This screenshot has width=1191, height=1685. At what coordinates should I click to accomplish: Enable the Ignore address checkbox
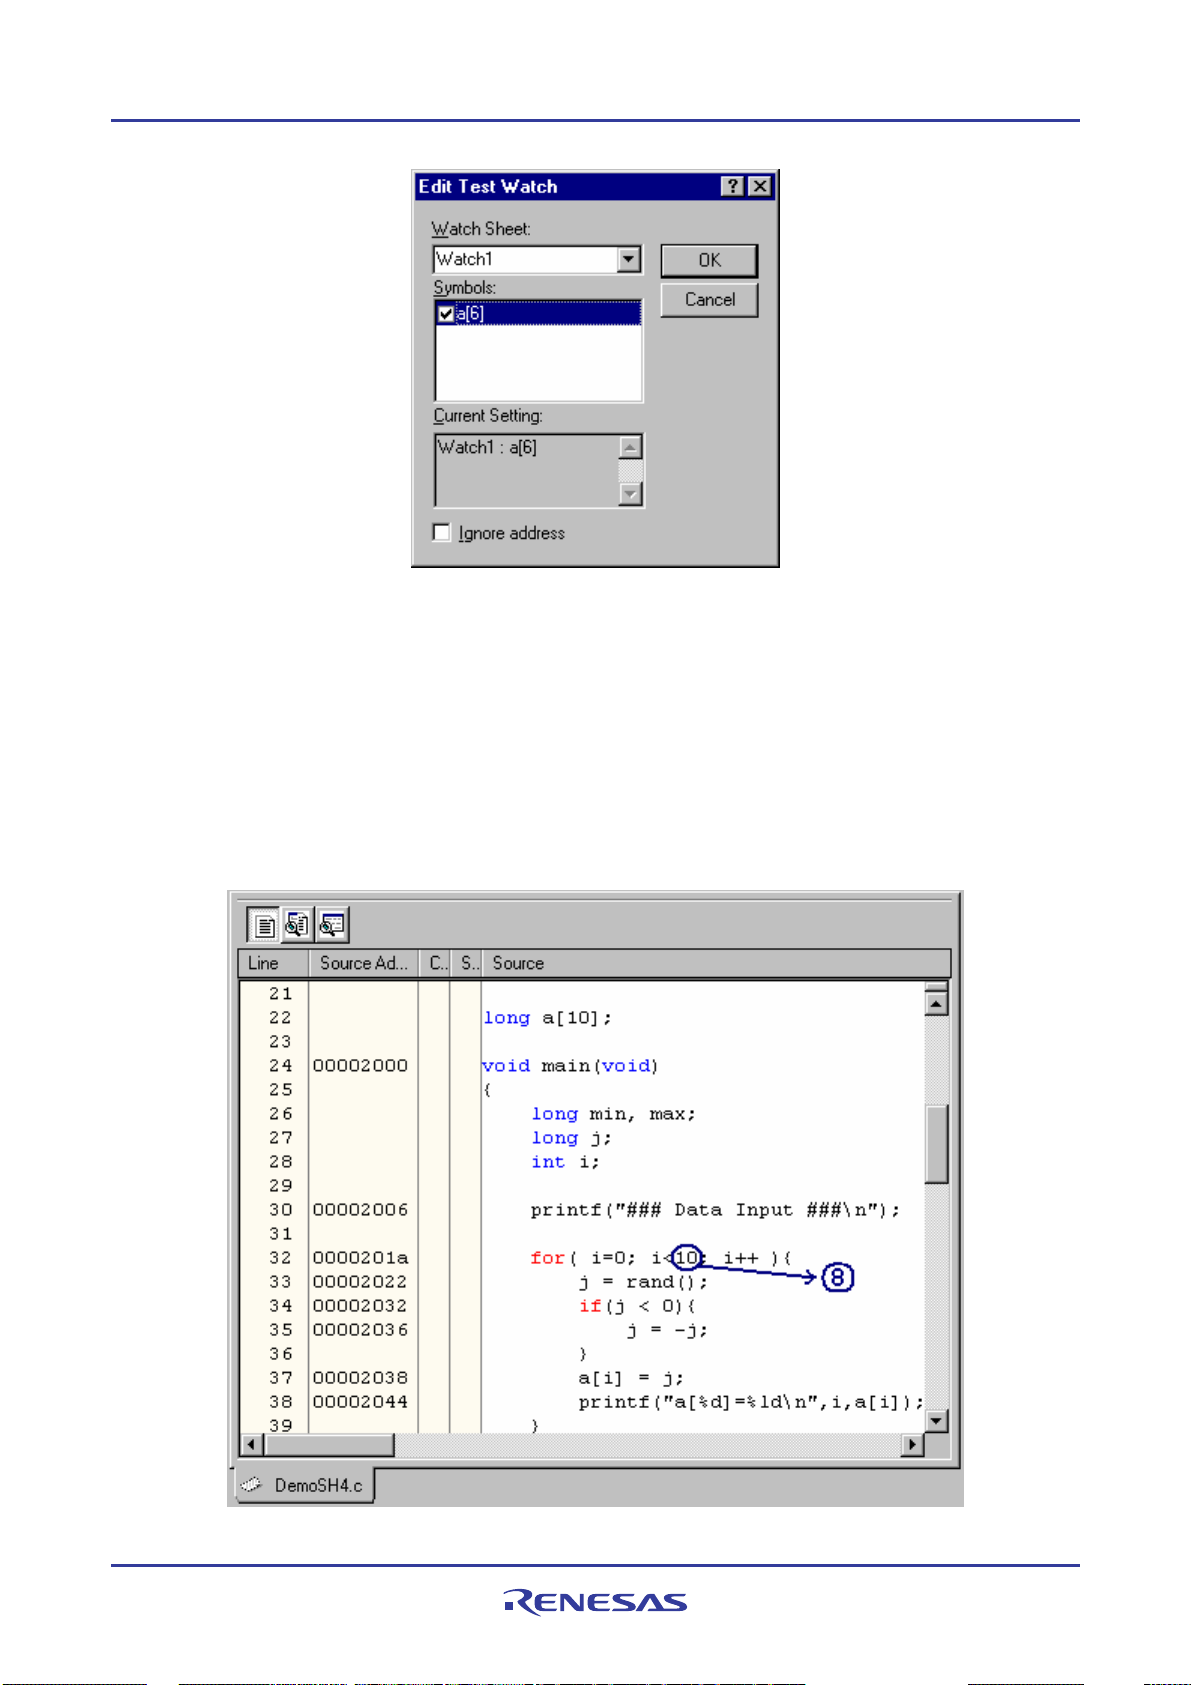441,533
